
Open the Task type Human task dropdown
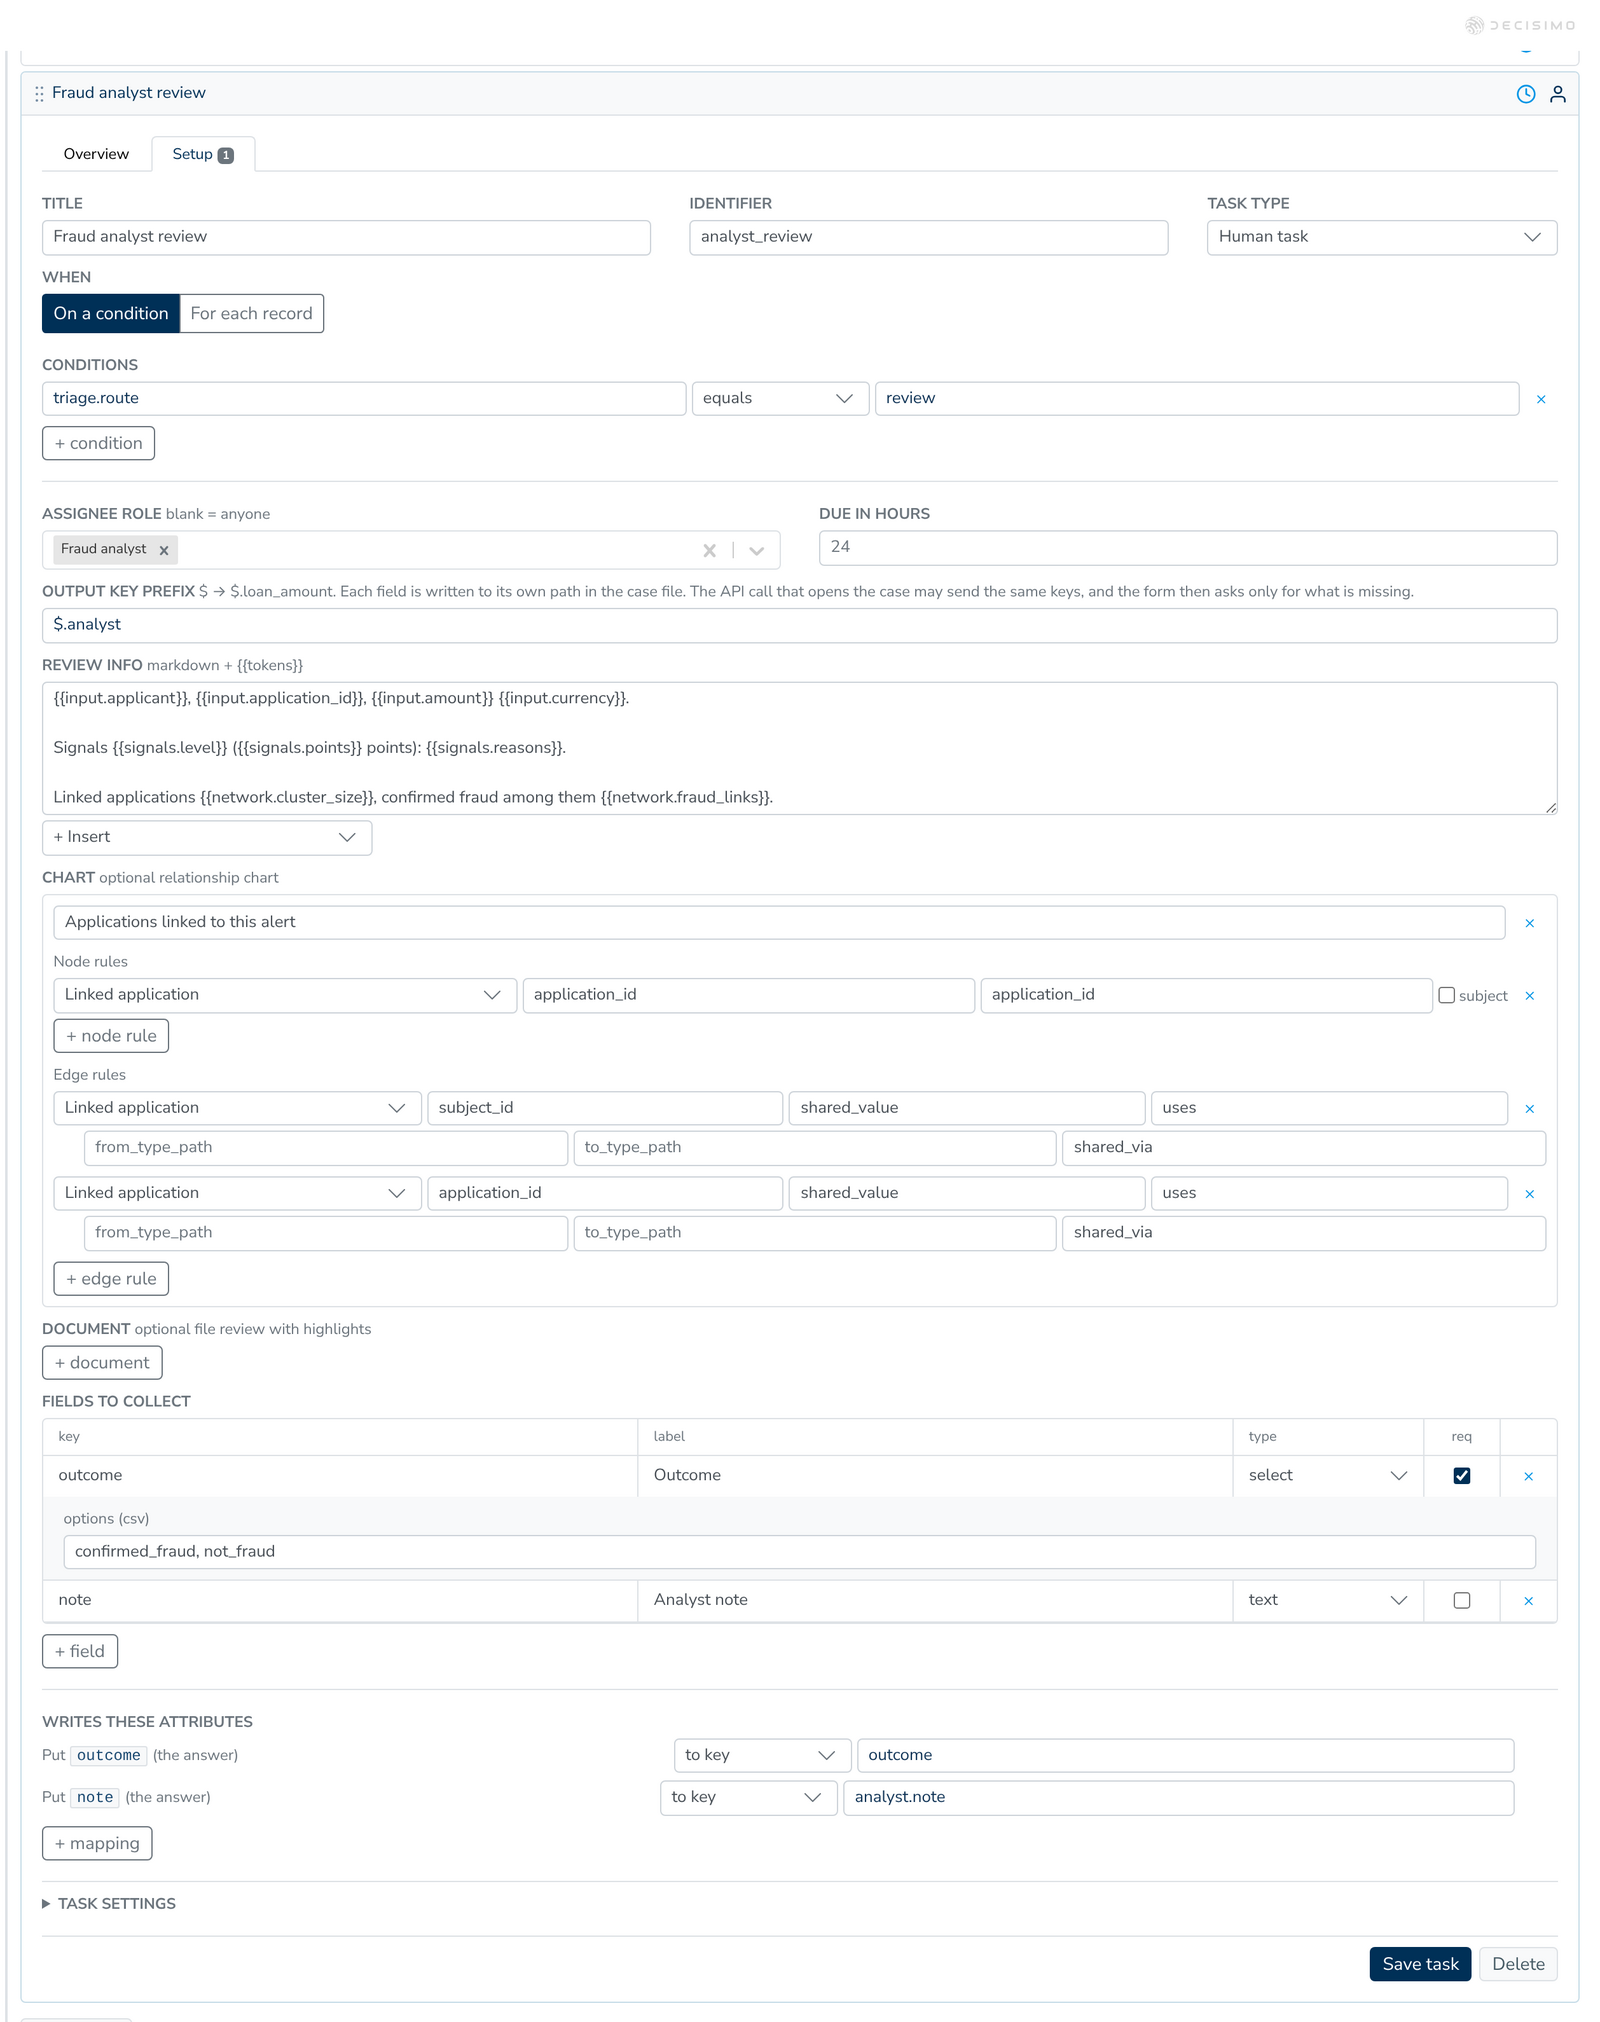[1382, 237]
